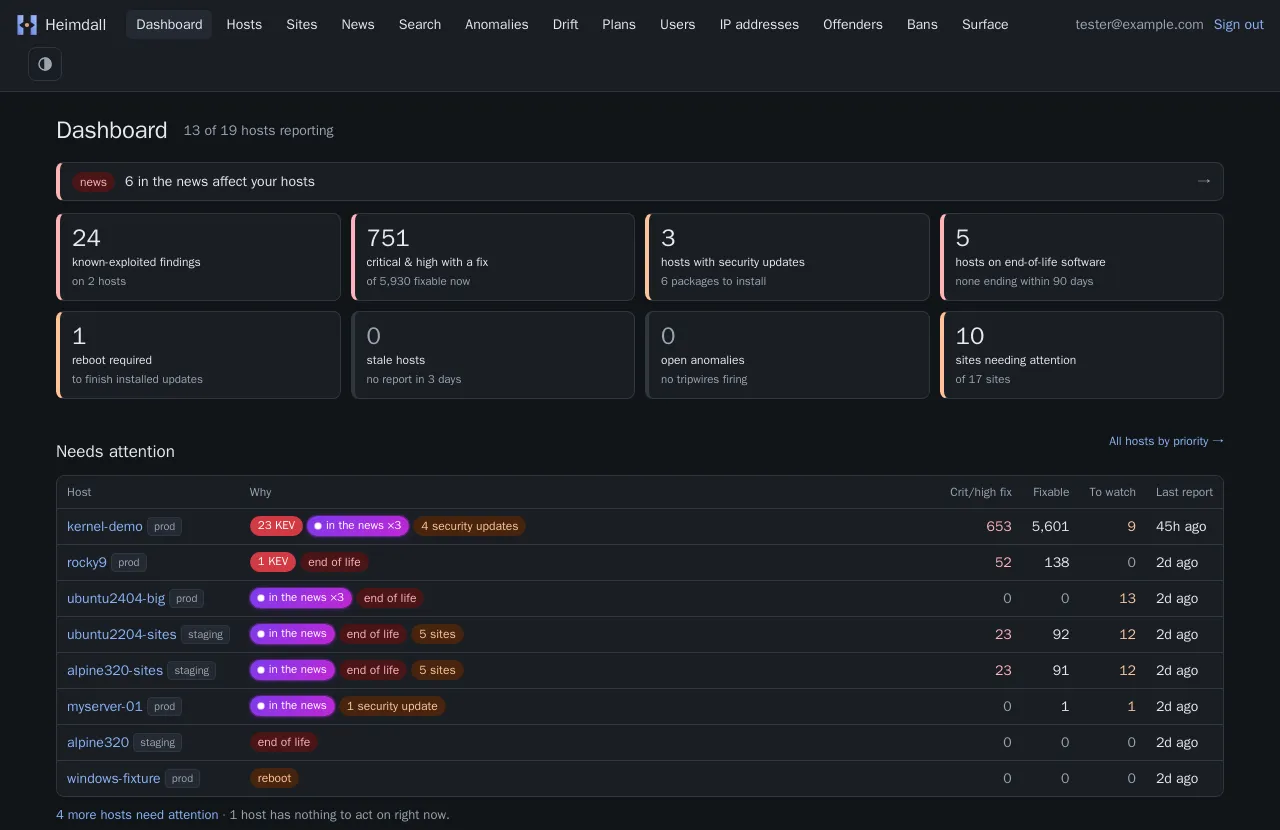Open the alpine320-sites host link
This screenshot has width=1280, height=830.
coord(115,670)
